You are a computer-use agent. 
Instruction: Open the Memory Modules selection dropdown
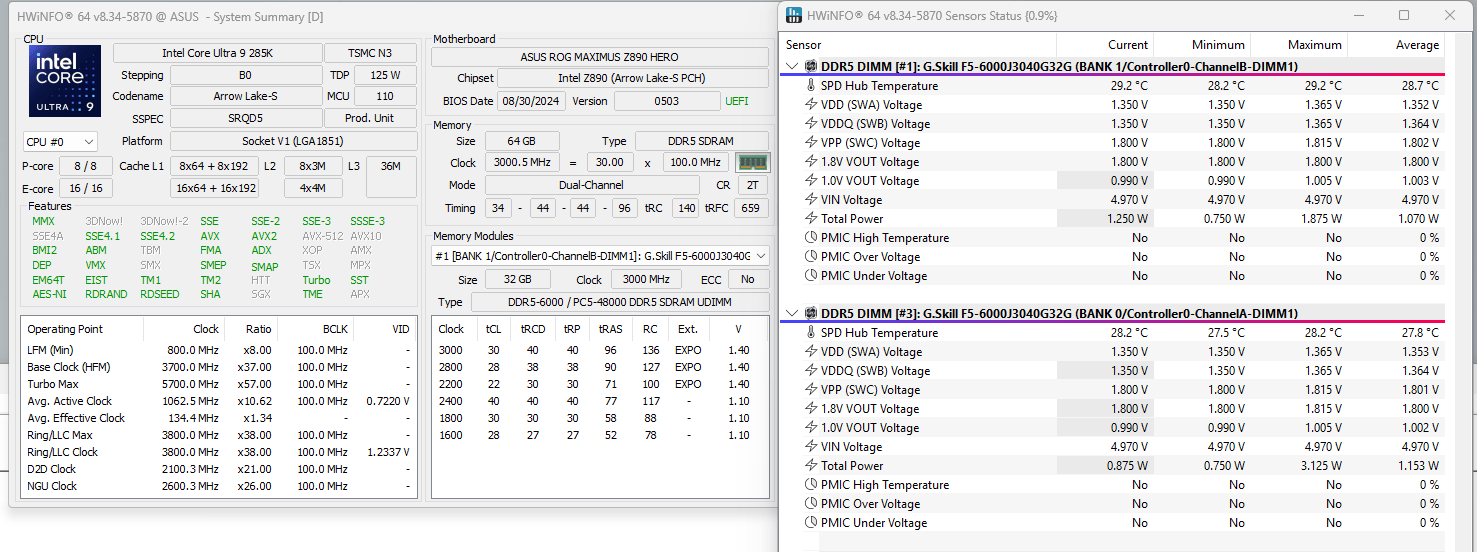[x=601, y=256]
